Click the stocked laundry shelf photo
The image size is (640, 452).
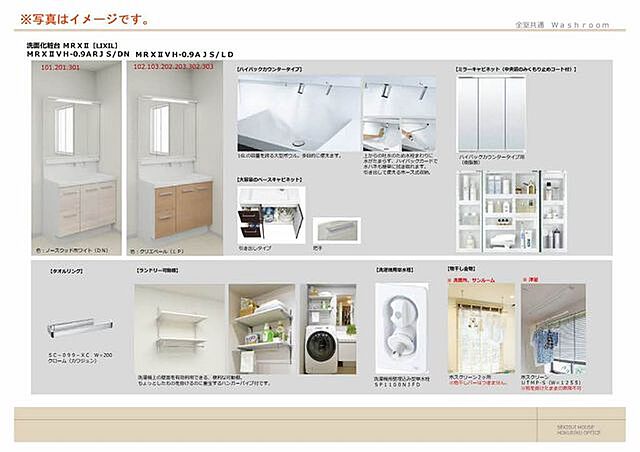[262, 329]
